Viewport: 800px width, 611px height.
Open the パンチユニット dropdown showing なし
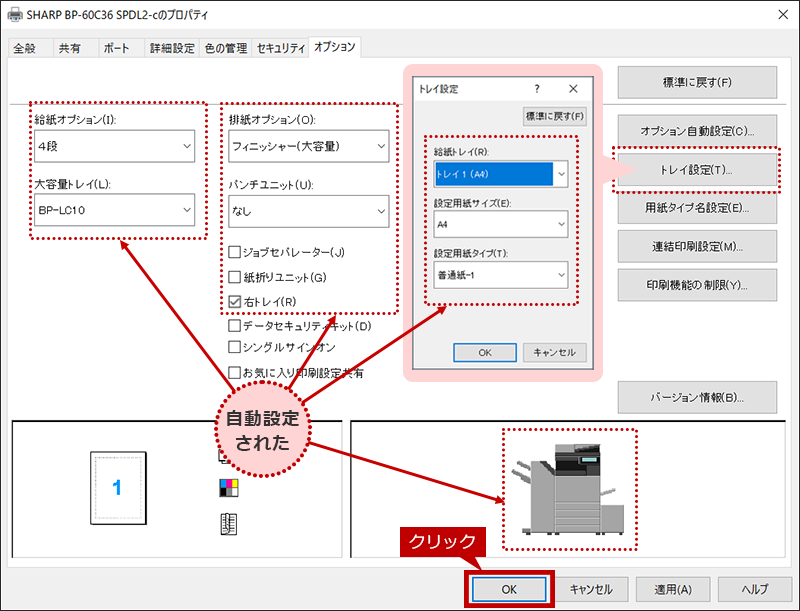pos(308,210)
